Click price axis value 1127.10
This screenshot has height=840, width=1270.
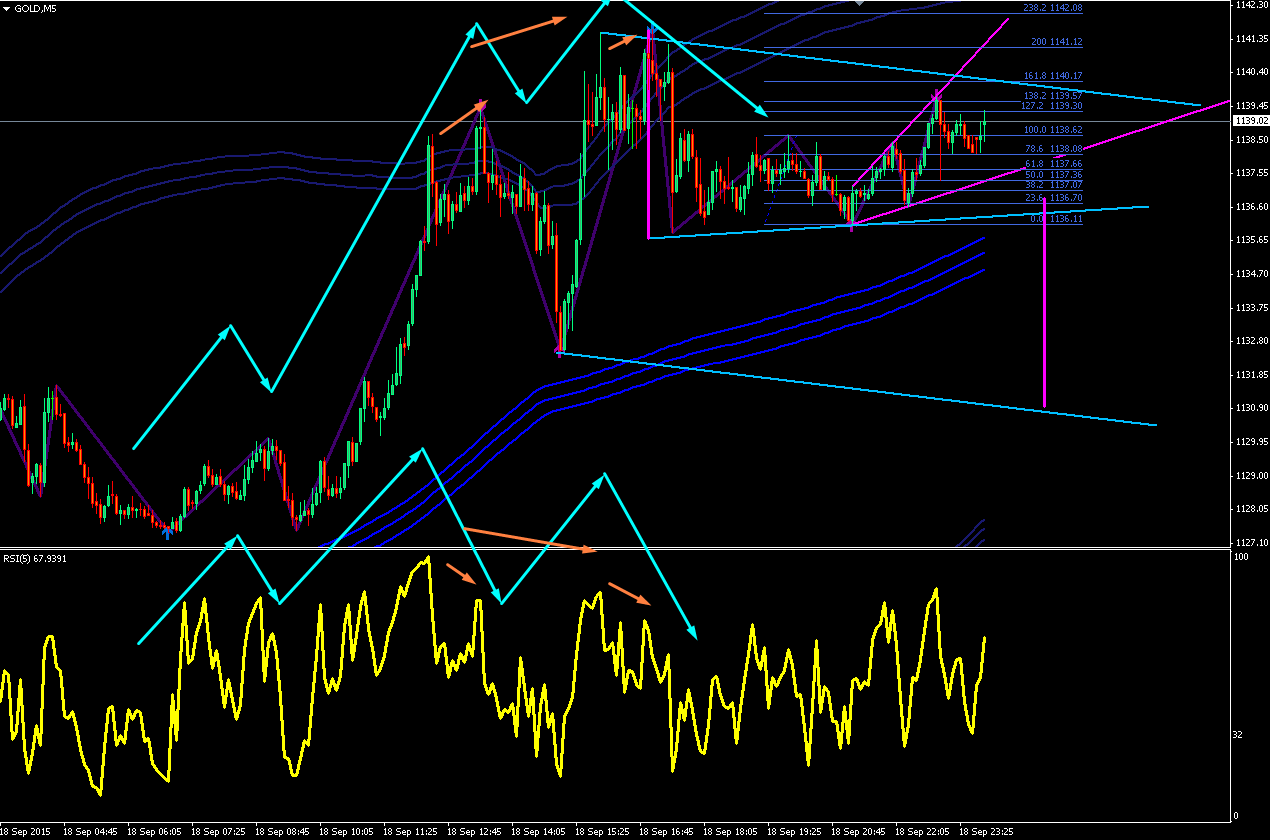tap(1250, 542)
